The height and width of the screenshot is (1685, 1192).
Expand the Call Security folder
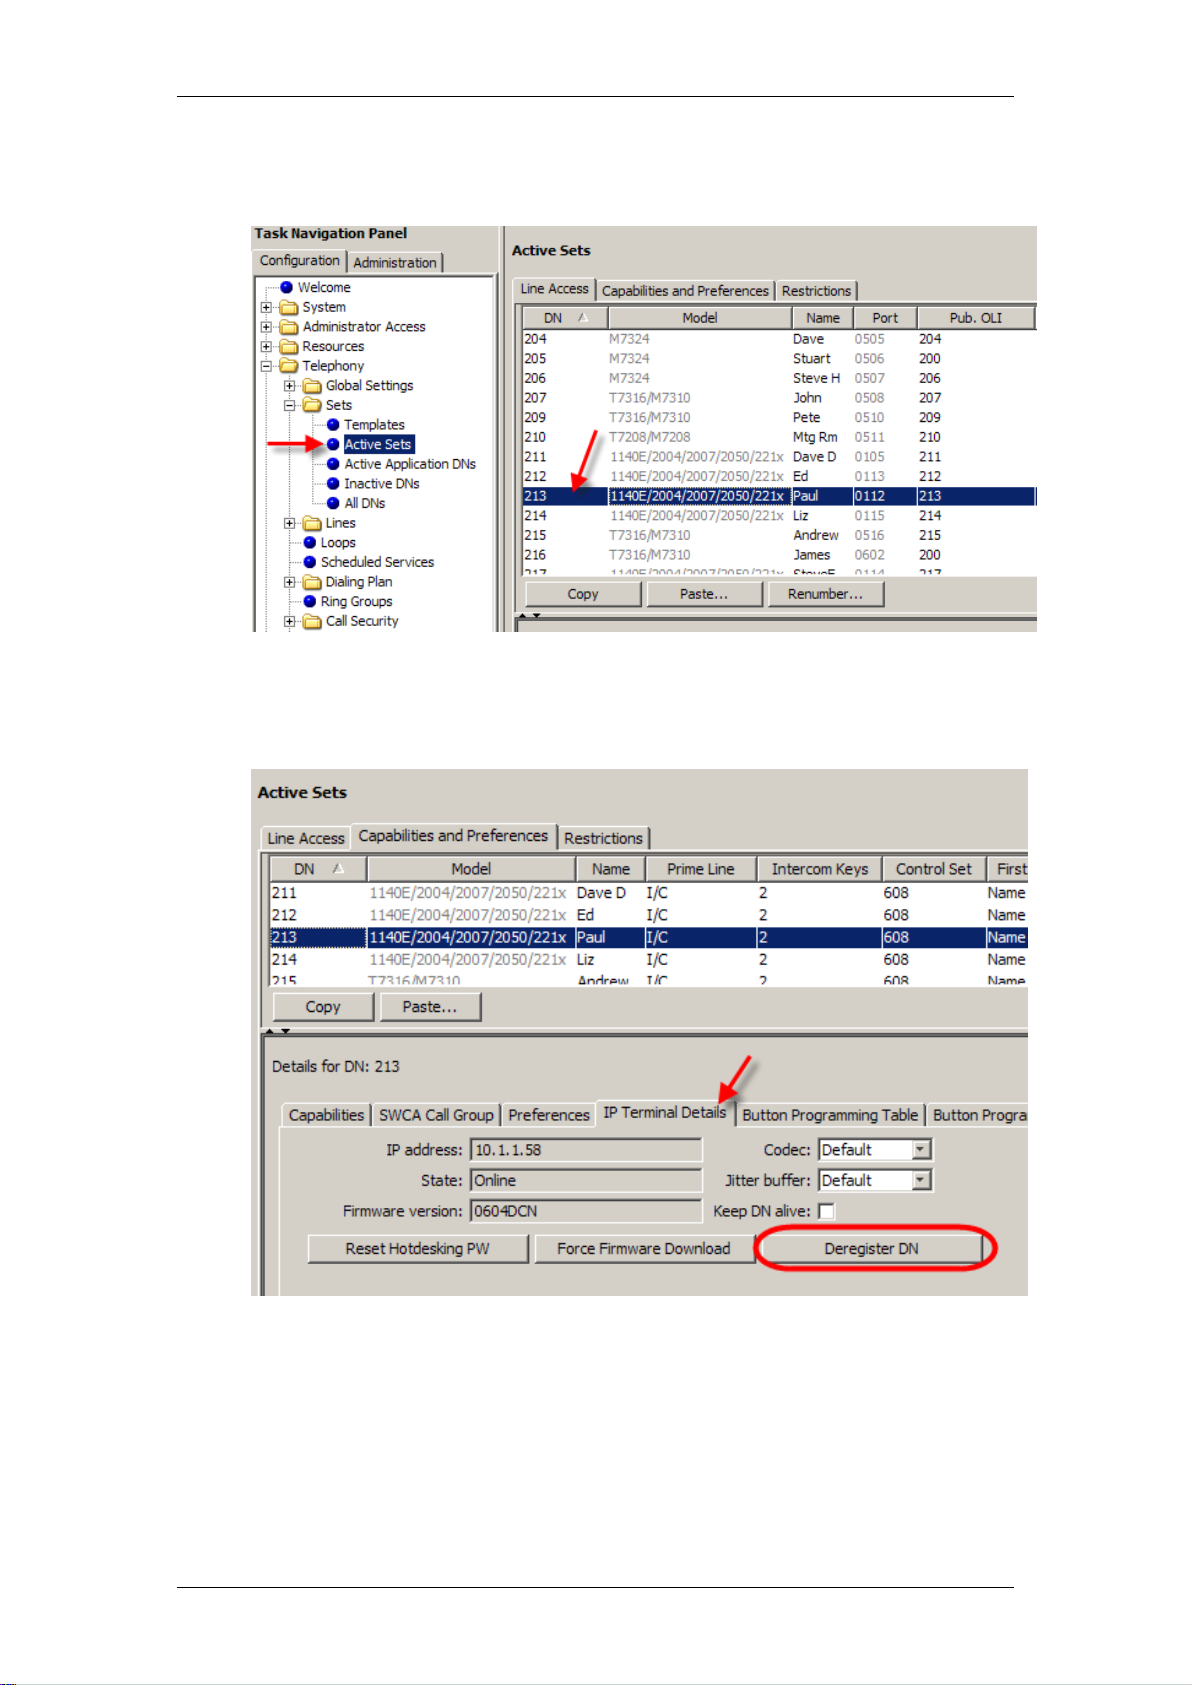click(x=289, y=621)
